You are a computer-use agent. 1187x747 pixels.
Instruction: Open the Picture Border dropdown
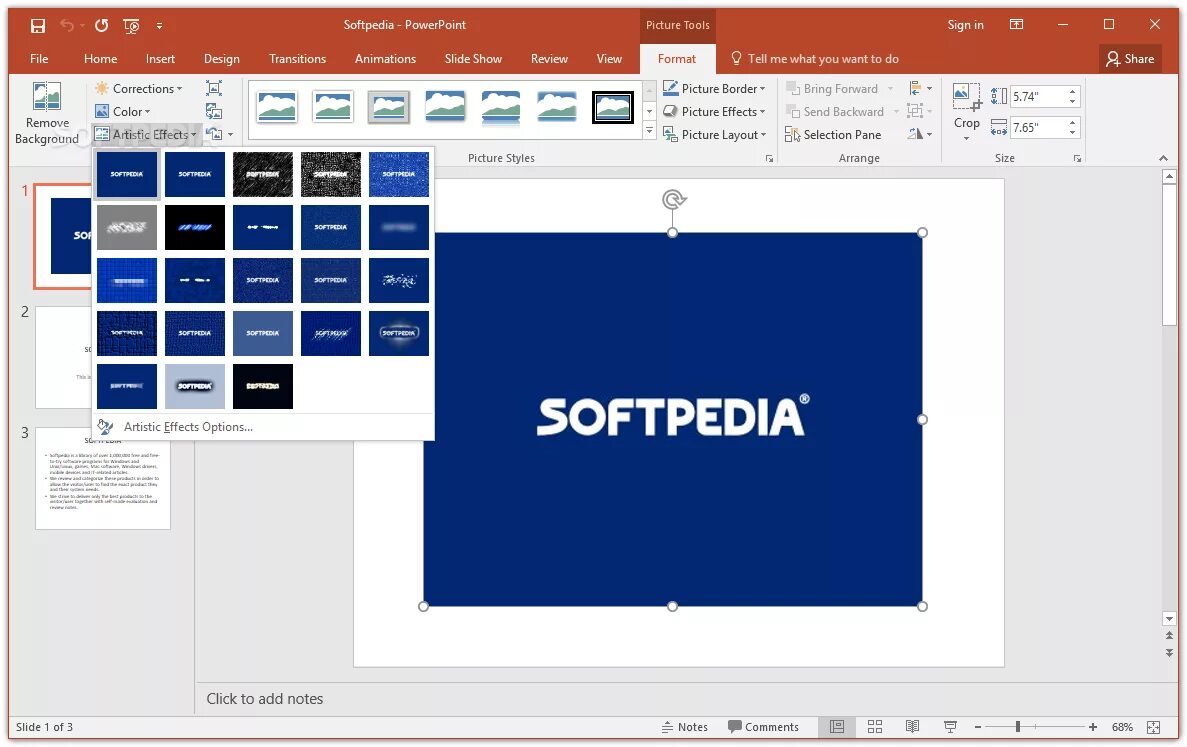(714, 89)
